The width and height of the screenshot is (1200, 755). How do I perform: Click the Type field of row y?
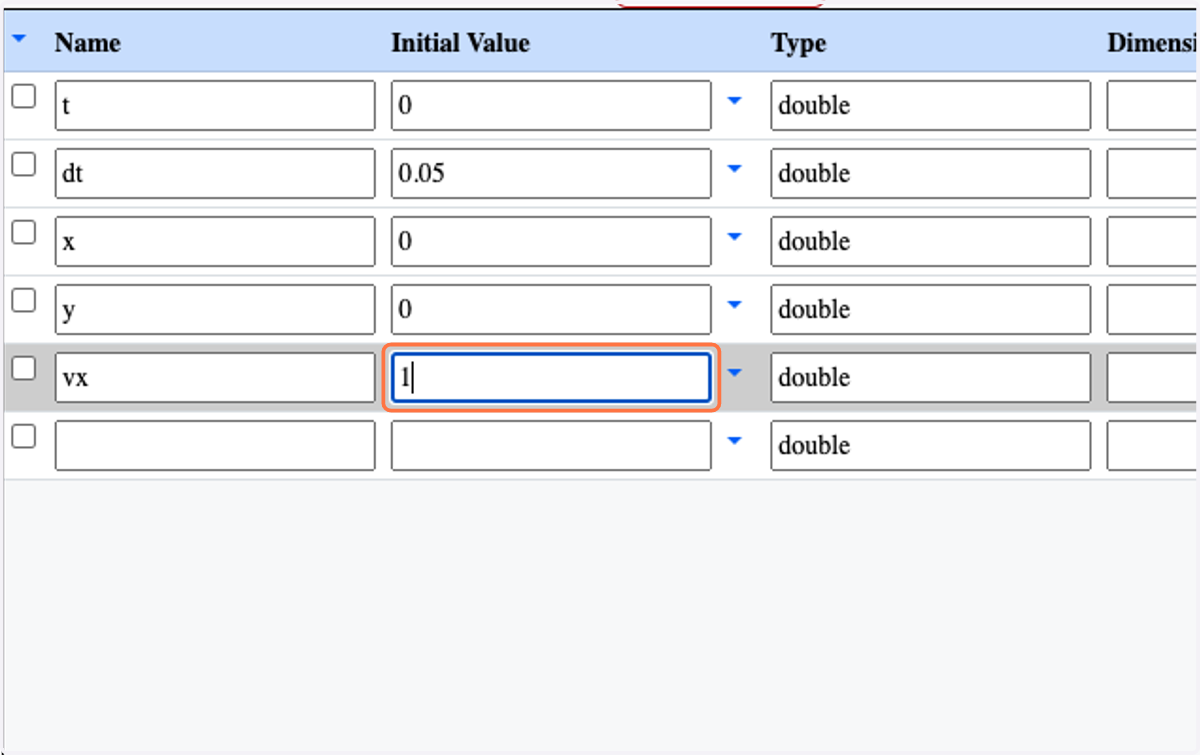[931, 309]
